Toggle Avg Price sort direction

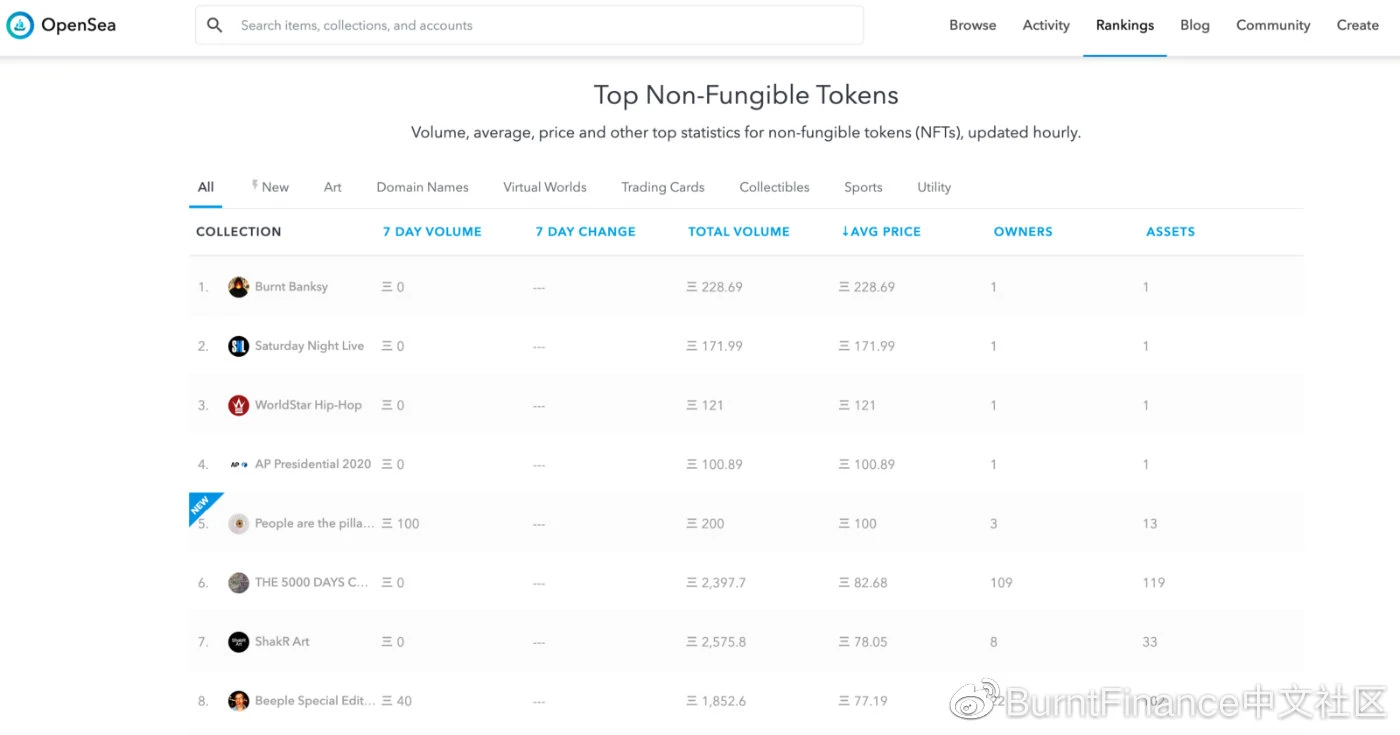click(880, 231)
